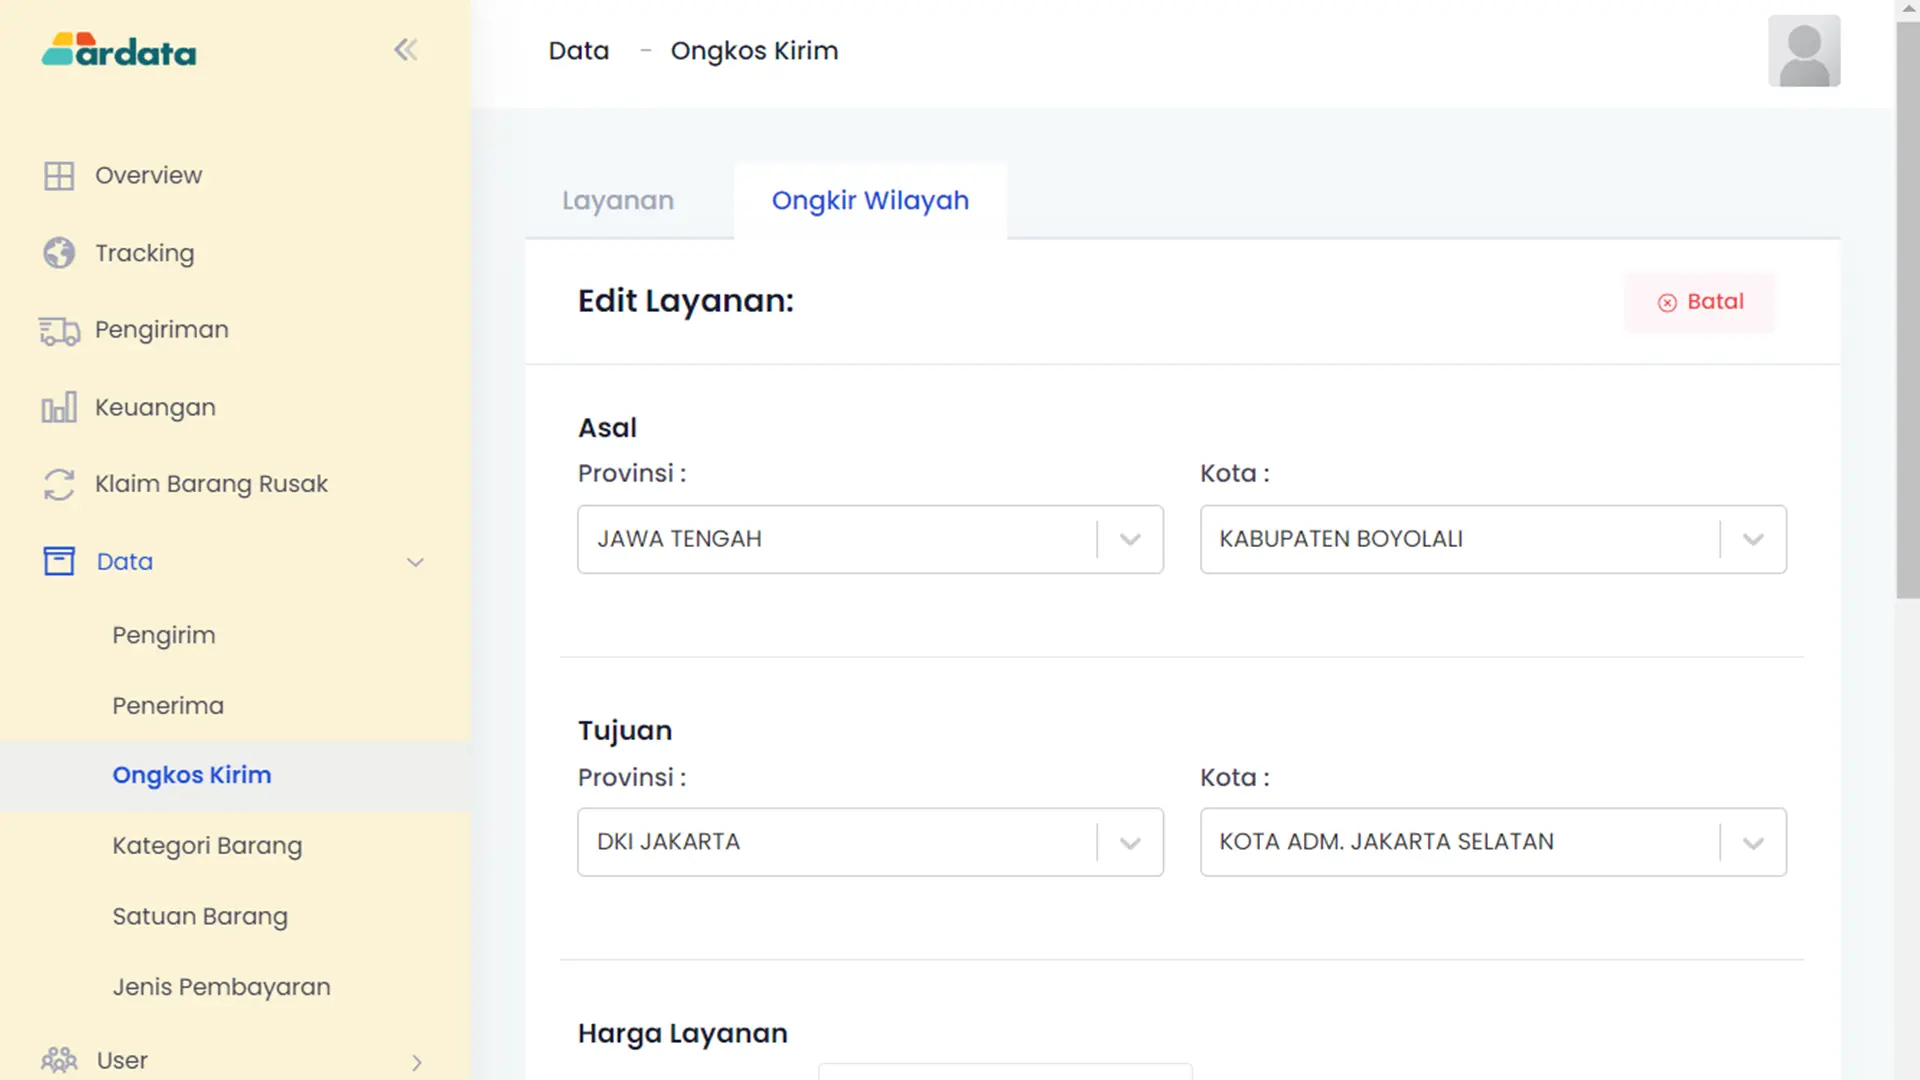
Task: Click the Data breadcrumb link
Action: 578,51
